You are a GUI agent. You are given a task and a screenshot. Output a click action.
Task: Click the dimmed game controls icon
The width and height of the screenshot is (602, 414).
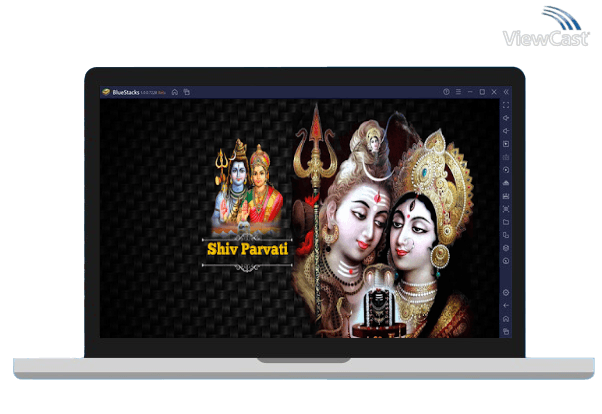[x=506, y=157]
